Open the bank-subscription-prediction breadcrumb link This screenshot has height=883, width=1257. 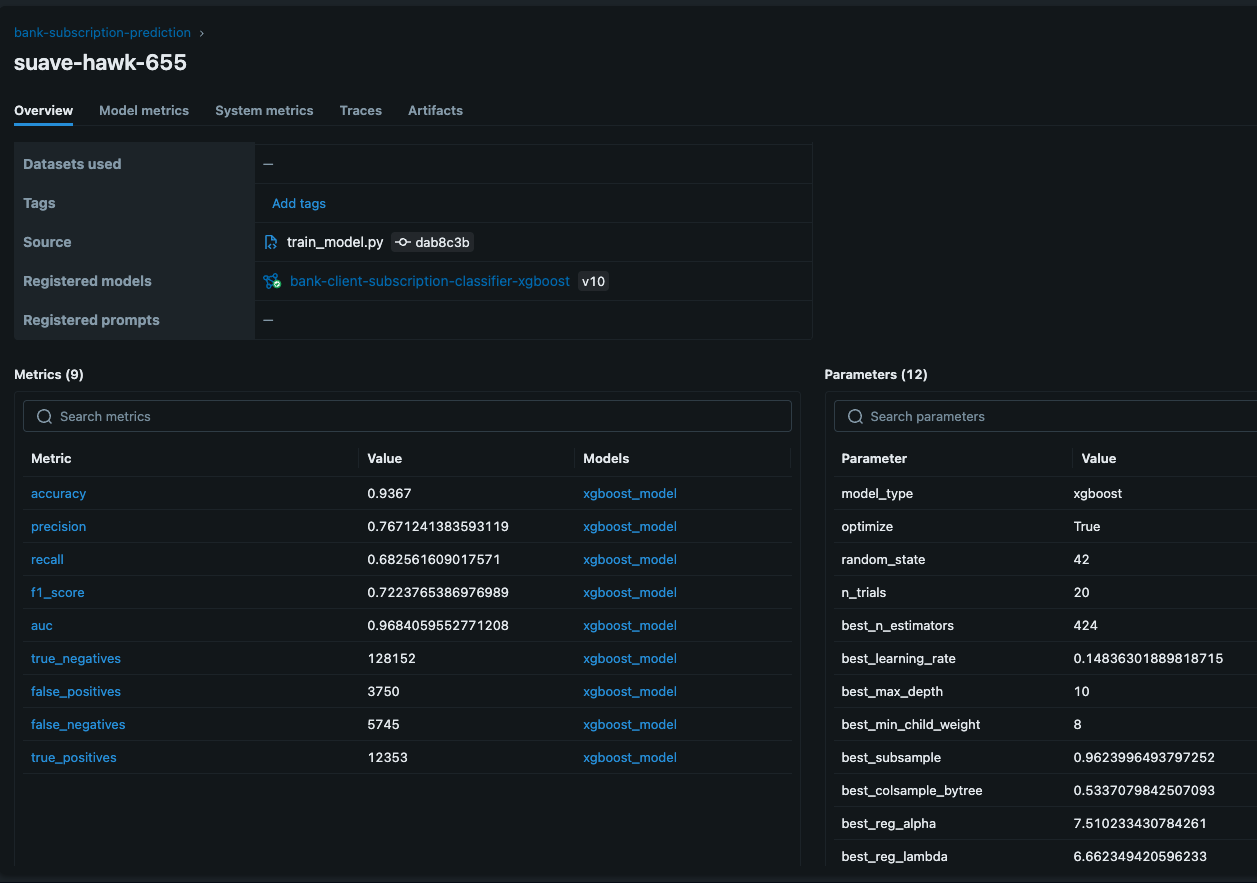click(x=102, y=33)
